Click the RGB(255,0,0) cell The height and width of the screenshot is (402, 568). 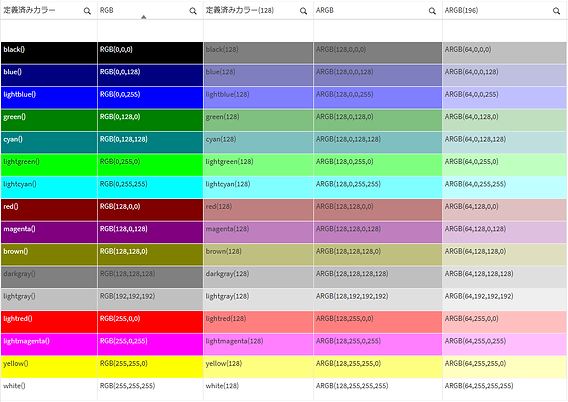150,322
